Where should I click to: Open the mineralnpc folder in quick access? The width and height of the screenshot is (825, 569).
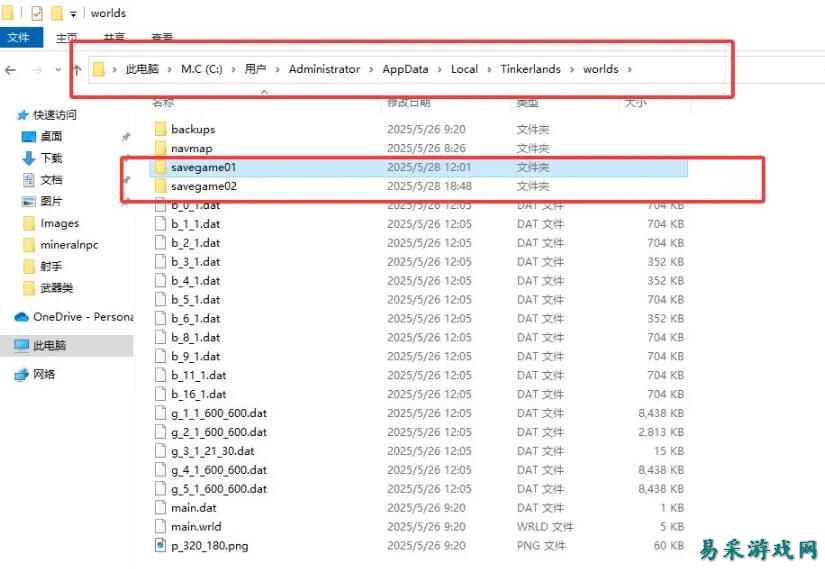pos(69,245)
